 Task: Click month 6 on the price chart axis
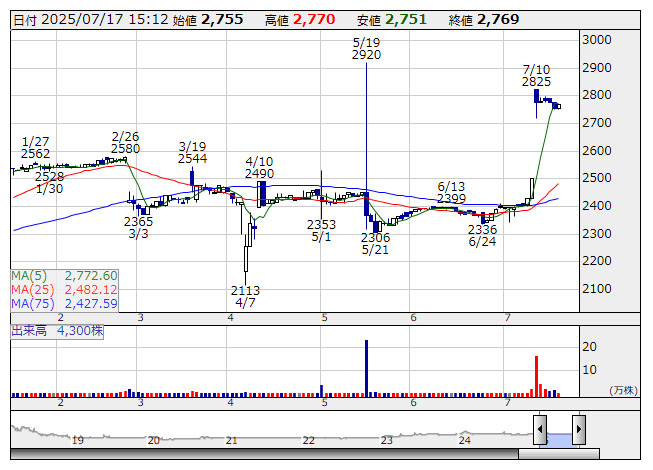413,318
